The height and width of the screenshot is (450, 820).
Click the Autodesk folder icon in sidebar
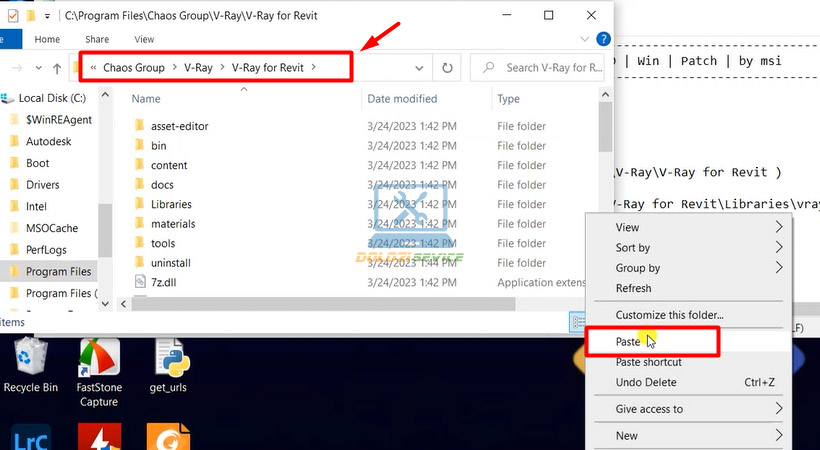click(x=15, y=141)
